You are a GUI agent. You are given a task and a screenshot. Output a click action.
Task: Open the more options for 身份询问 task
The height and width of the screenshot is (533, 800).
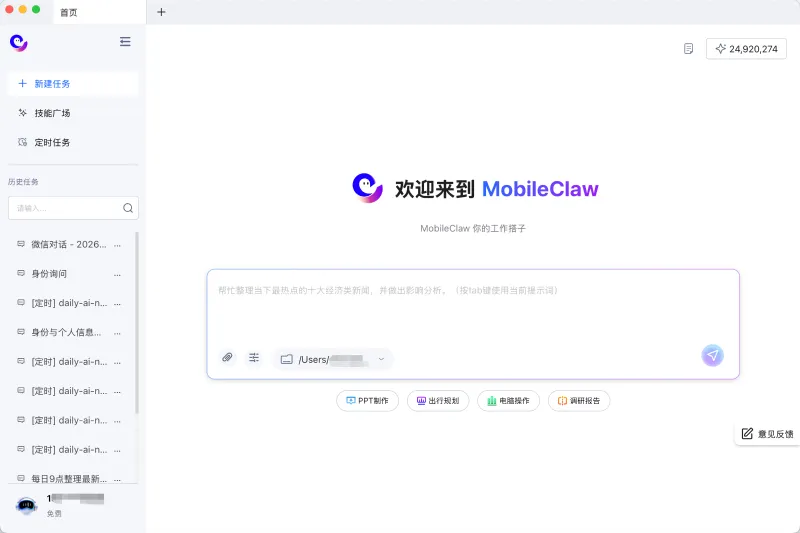(117, 274)
